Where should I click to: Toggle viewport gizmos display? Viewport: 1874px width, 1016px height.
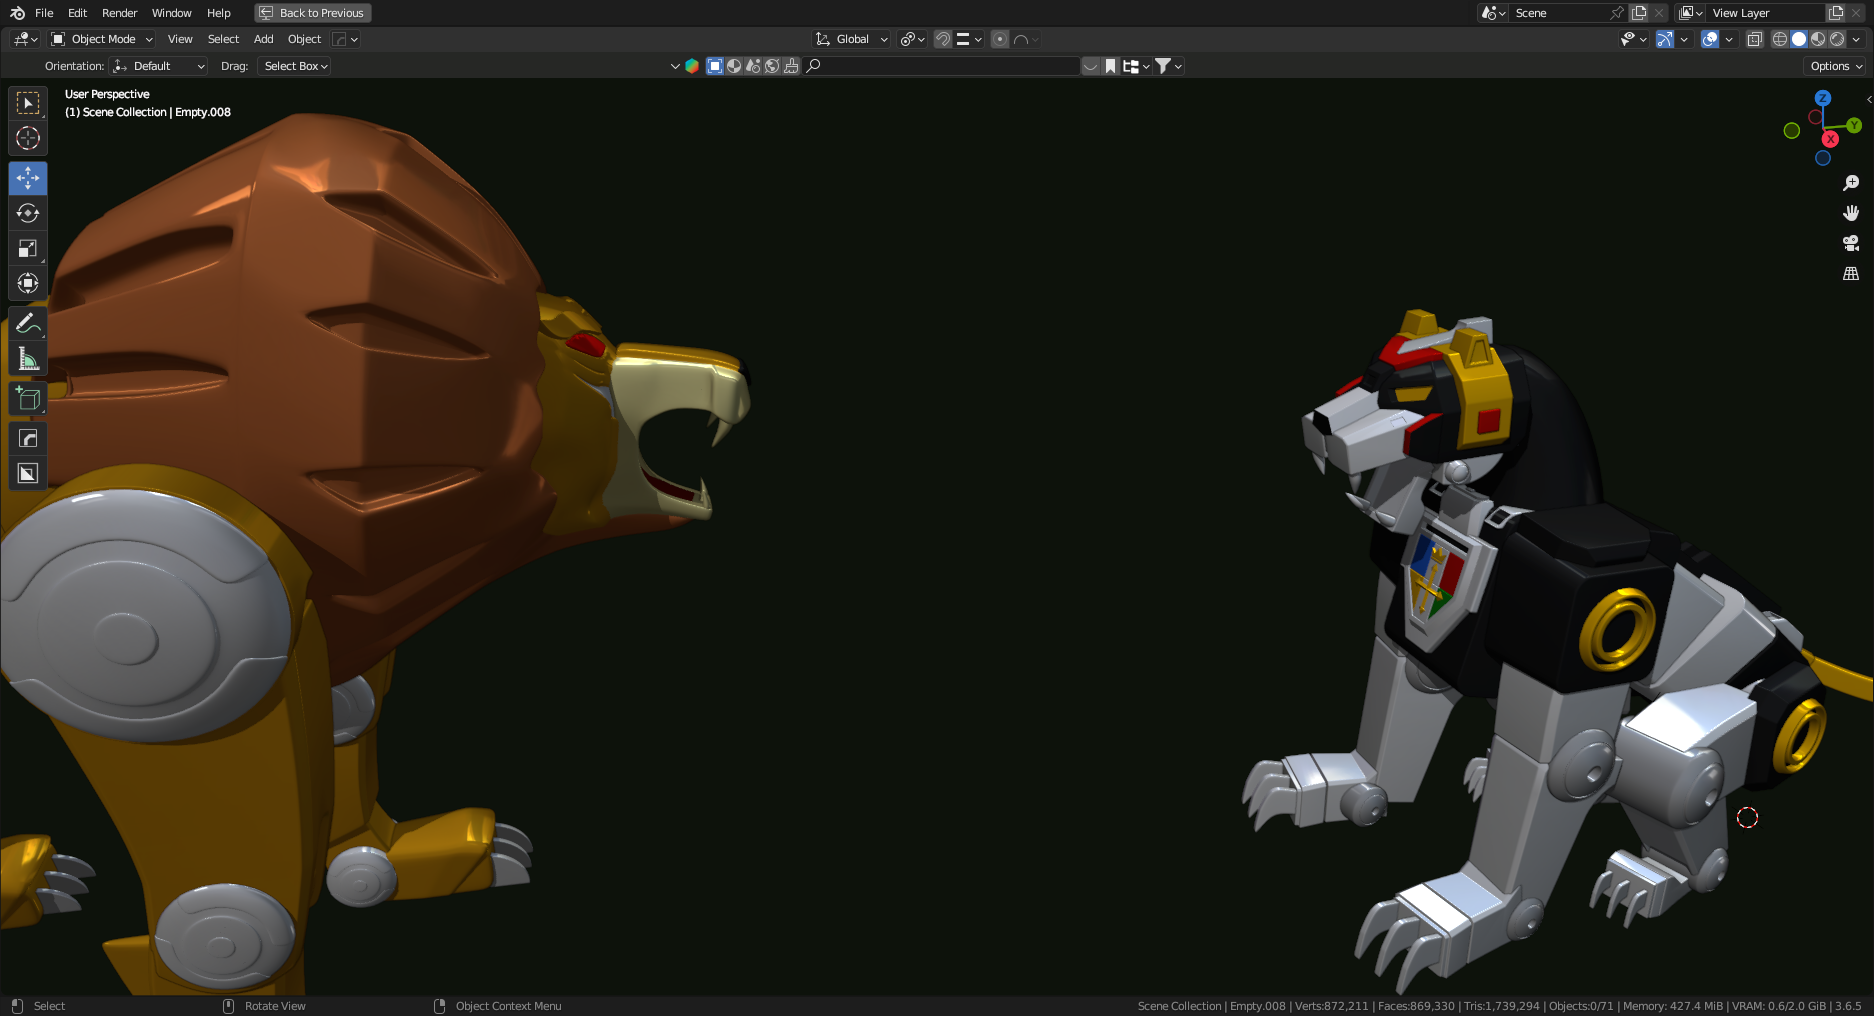pos(1664,39)
